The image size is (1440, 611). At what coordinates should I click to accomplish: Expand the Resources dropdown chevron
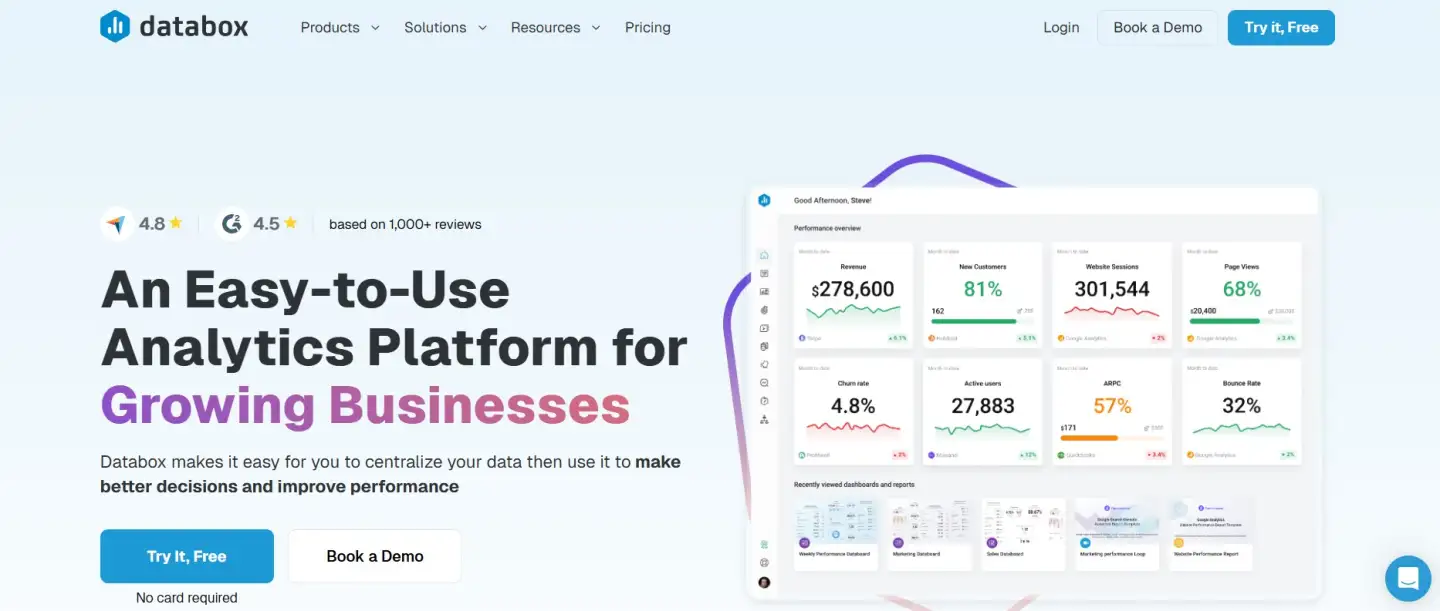click(x=596, y=28)
